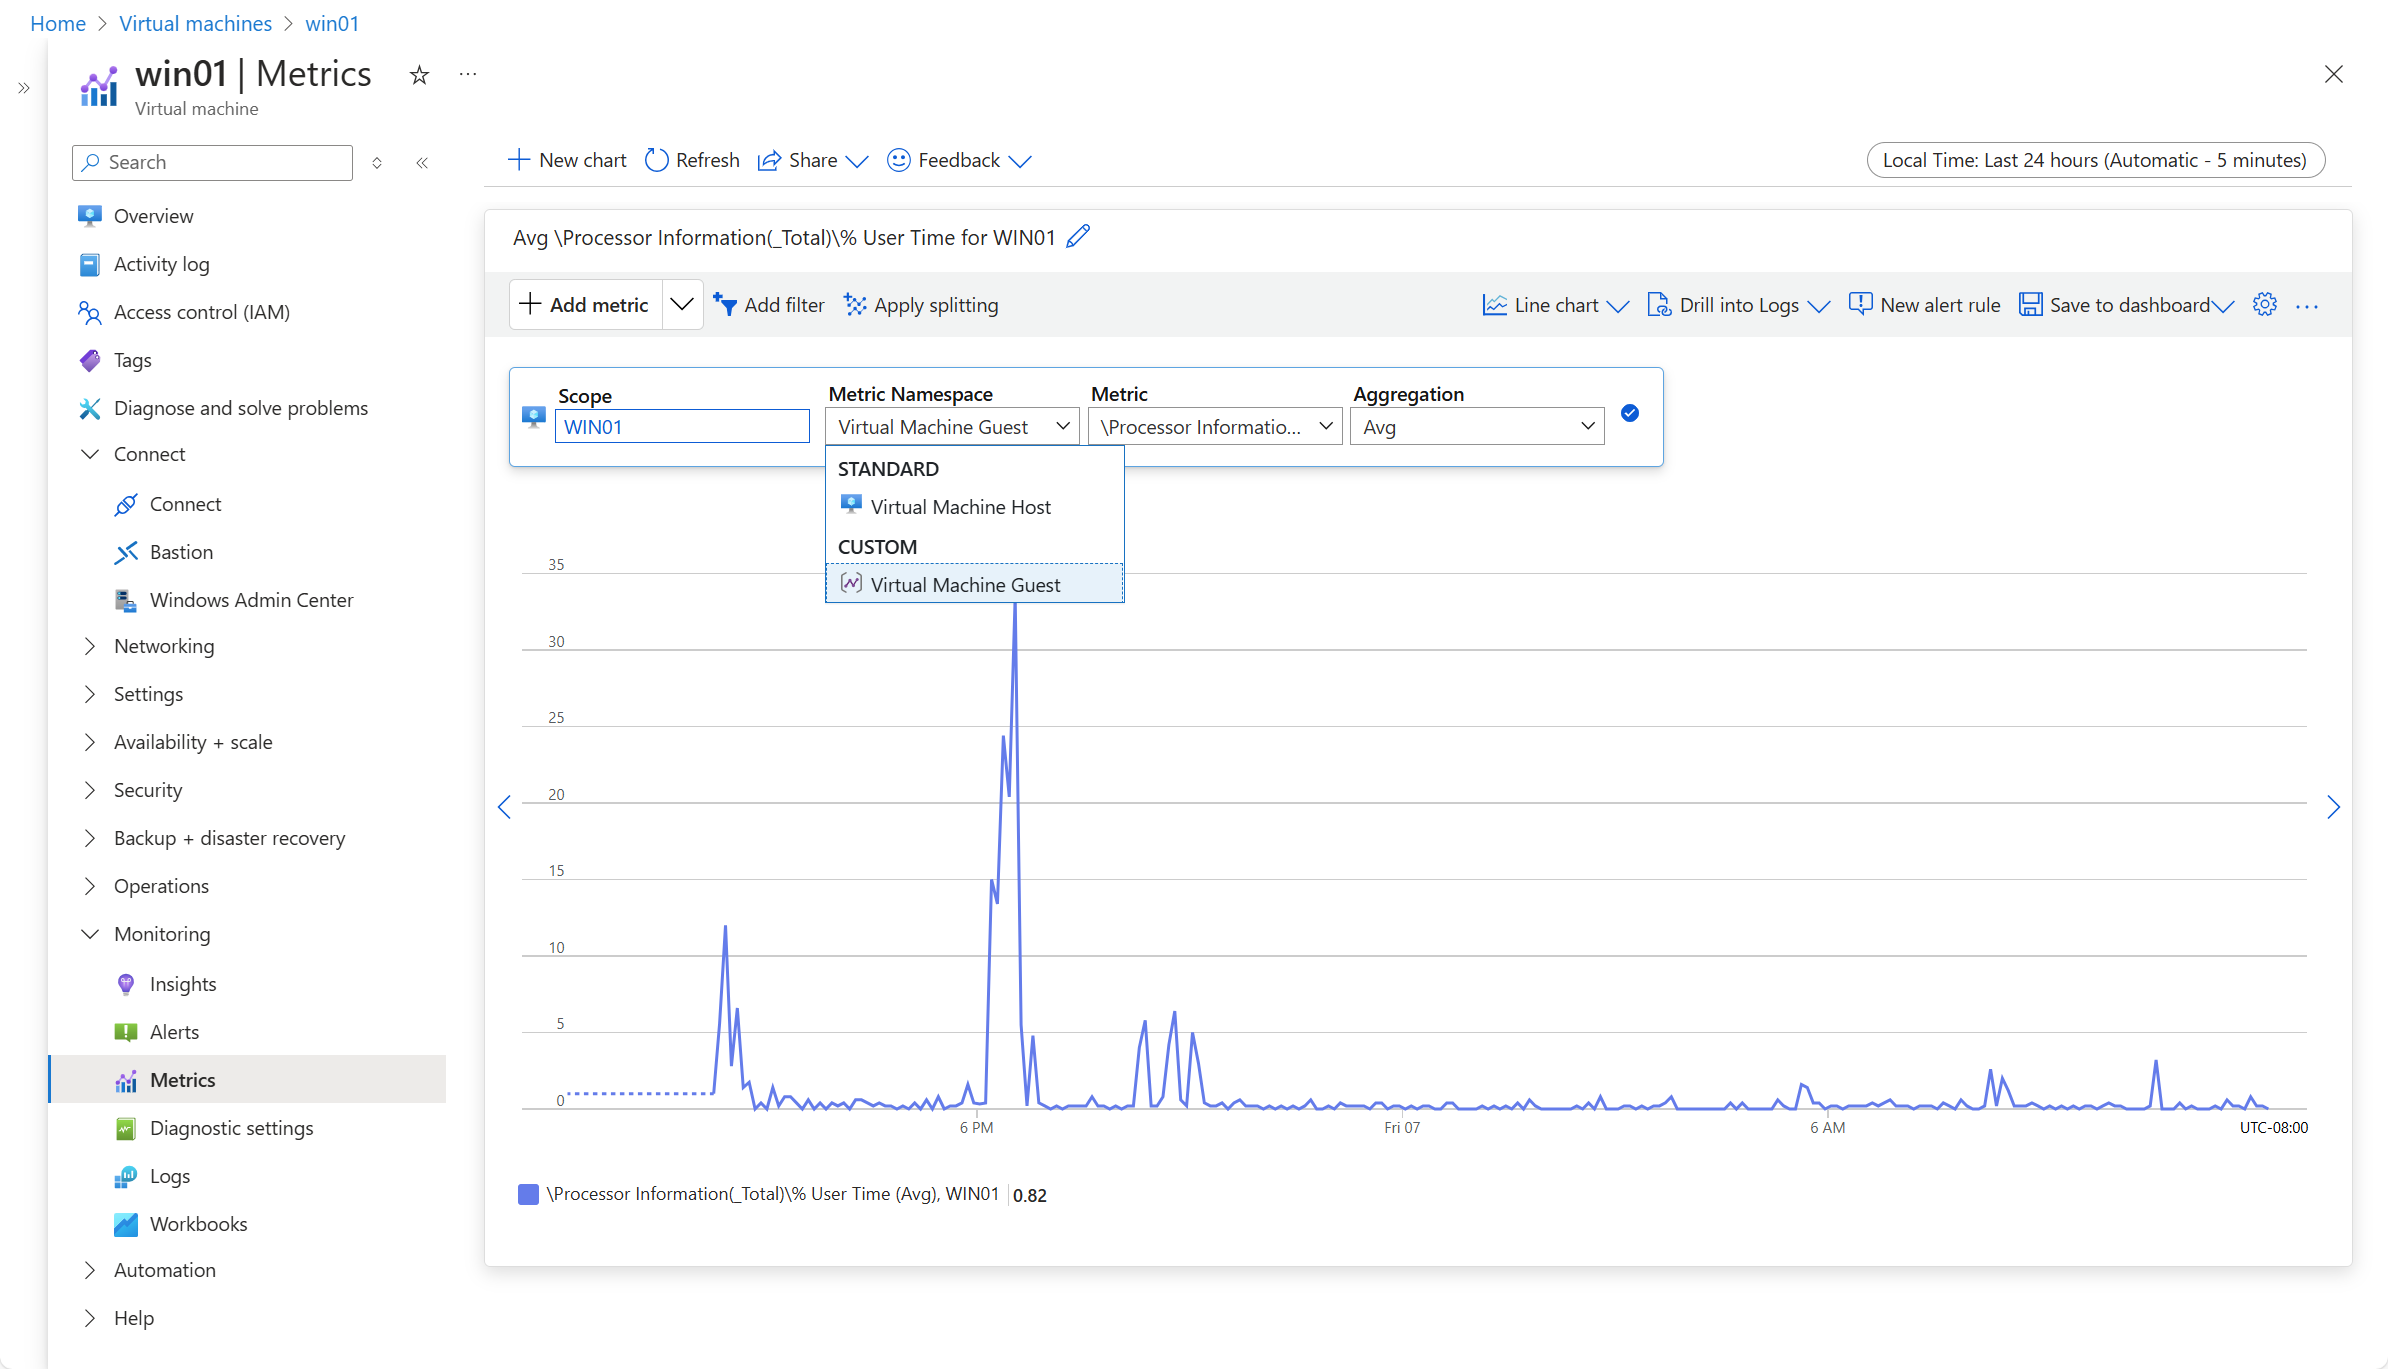The image size is (2388, 1369).
Task: Select Virtual Machine Host namespace option
Action: (960, 507)
